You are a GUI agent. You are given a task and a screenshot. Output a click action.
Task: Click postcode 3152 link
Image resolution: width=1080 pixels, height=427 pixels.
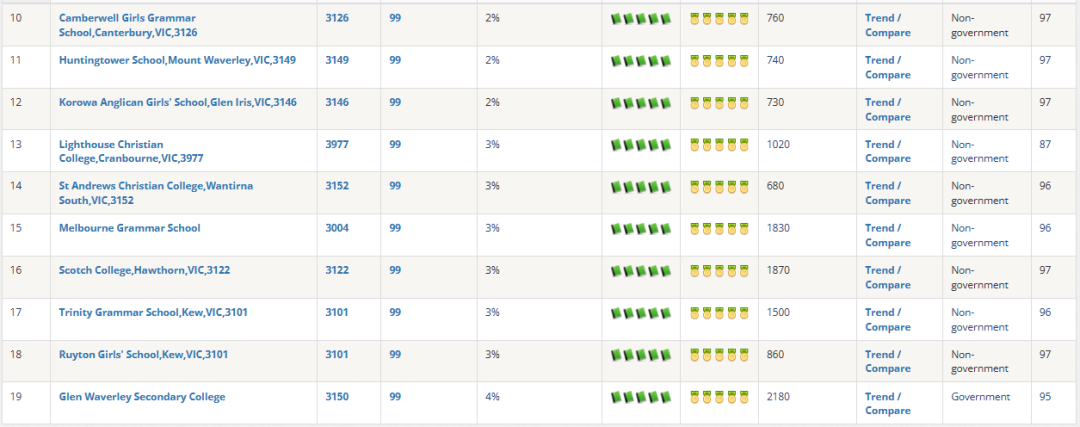pos(337,186)
